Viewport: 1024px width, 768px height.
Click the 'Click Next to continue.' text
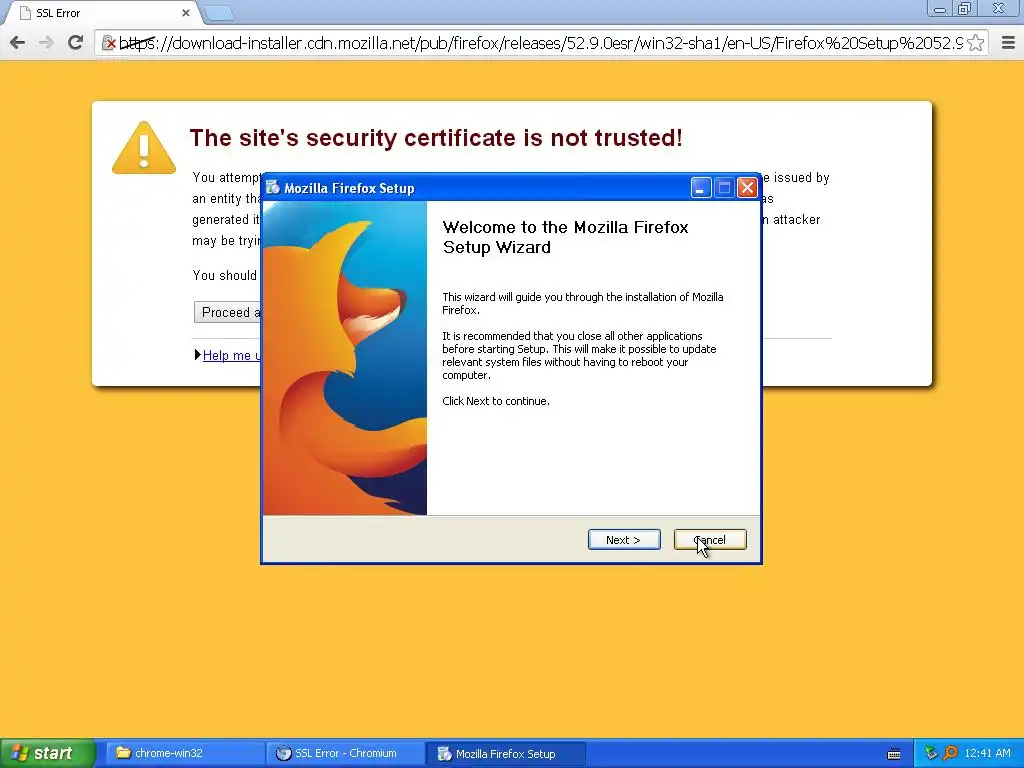(x=496, y=401)
